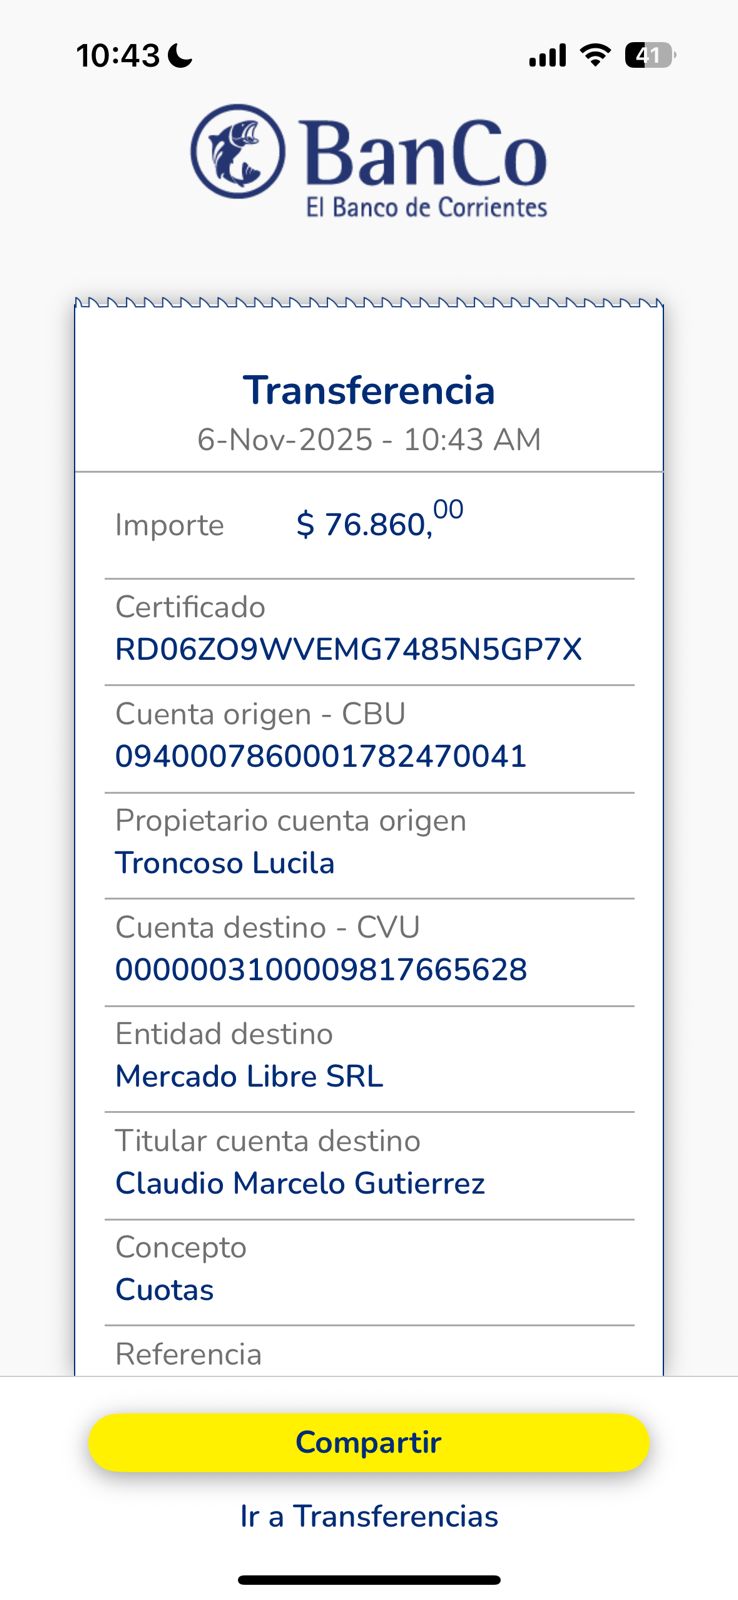Tap the Referencia field label

click(x=188, y=1354)
